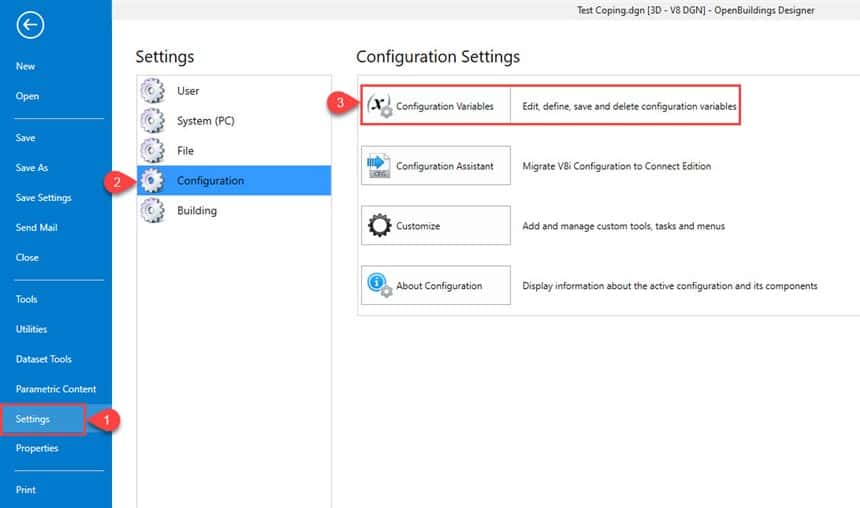Click the Building gear icon
The width and height of the screenshot is (860, 508).
[152, 211]
